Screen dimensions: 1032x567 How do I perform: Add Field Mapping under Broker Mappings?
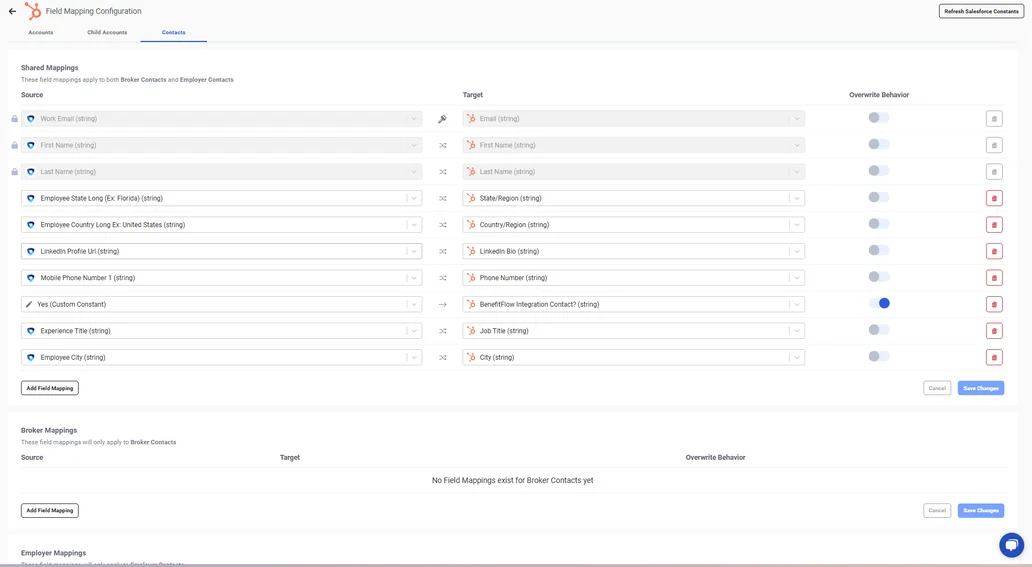coord(50,510)
